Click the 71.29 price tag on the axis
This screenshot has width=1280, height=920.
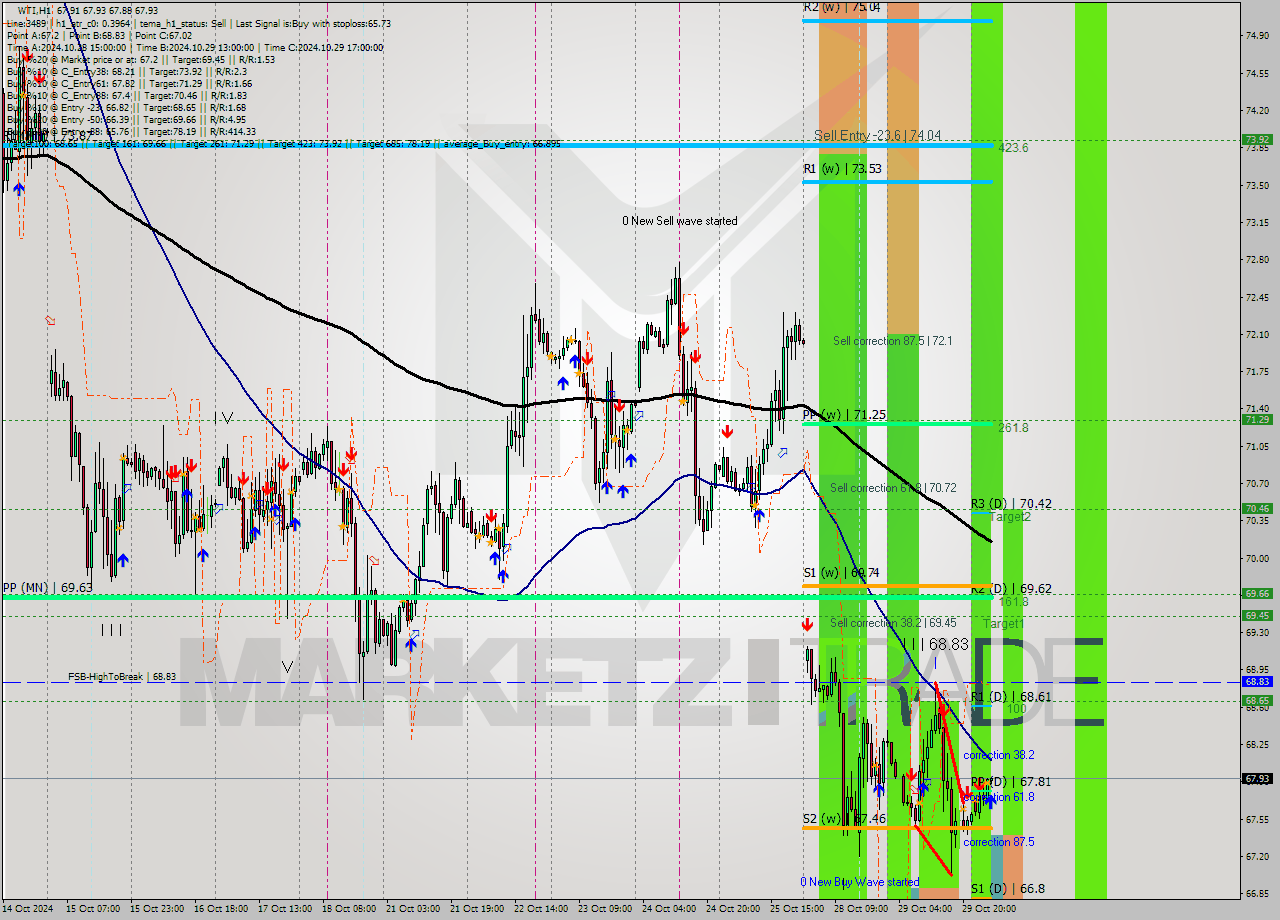(x=1257, y=420)
